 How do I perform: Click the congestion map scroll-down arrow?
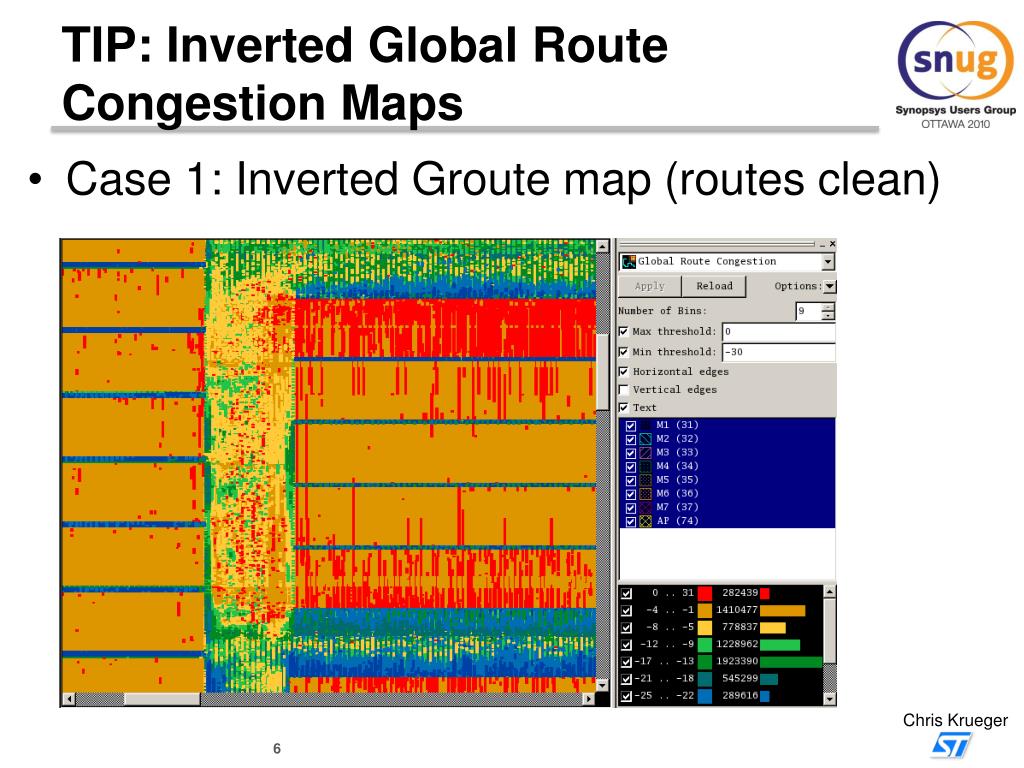coord(602,685)
